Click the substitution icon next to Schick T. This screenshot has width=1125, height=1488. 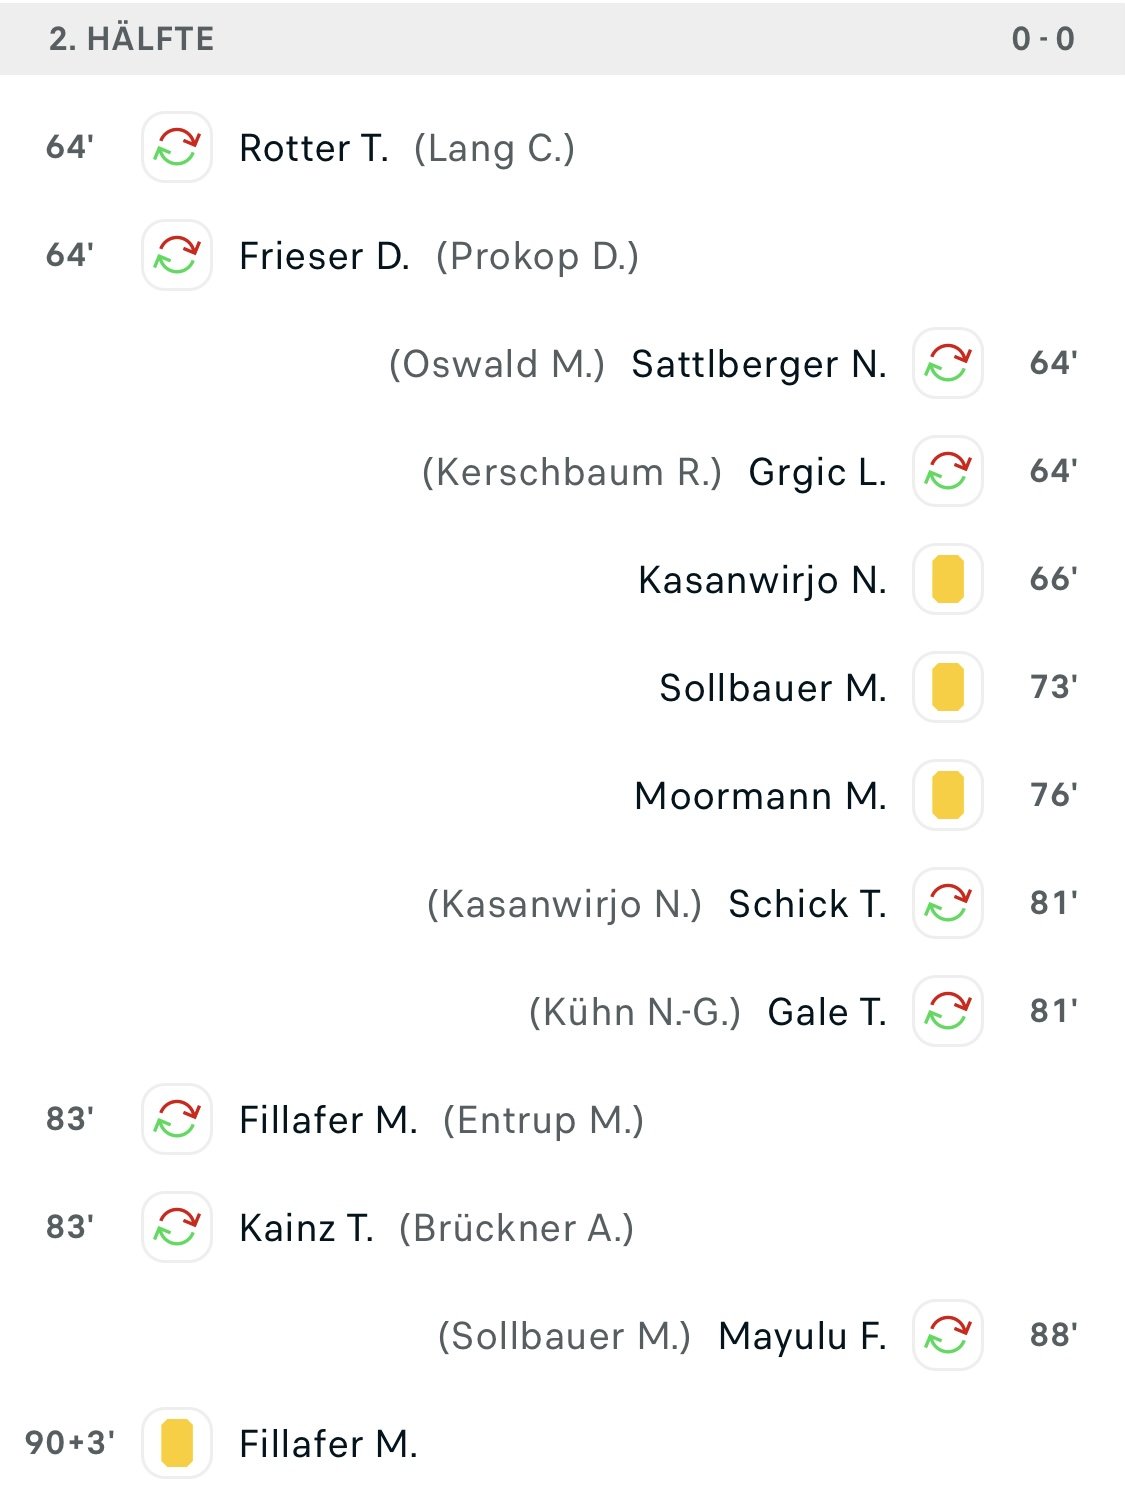pyautogui.click(x=948, y=903)
